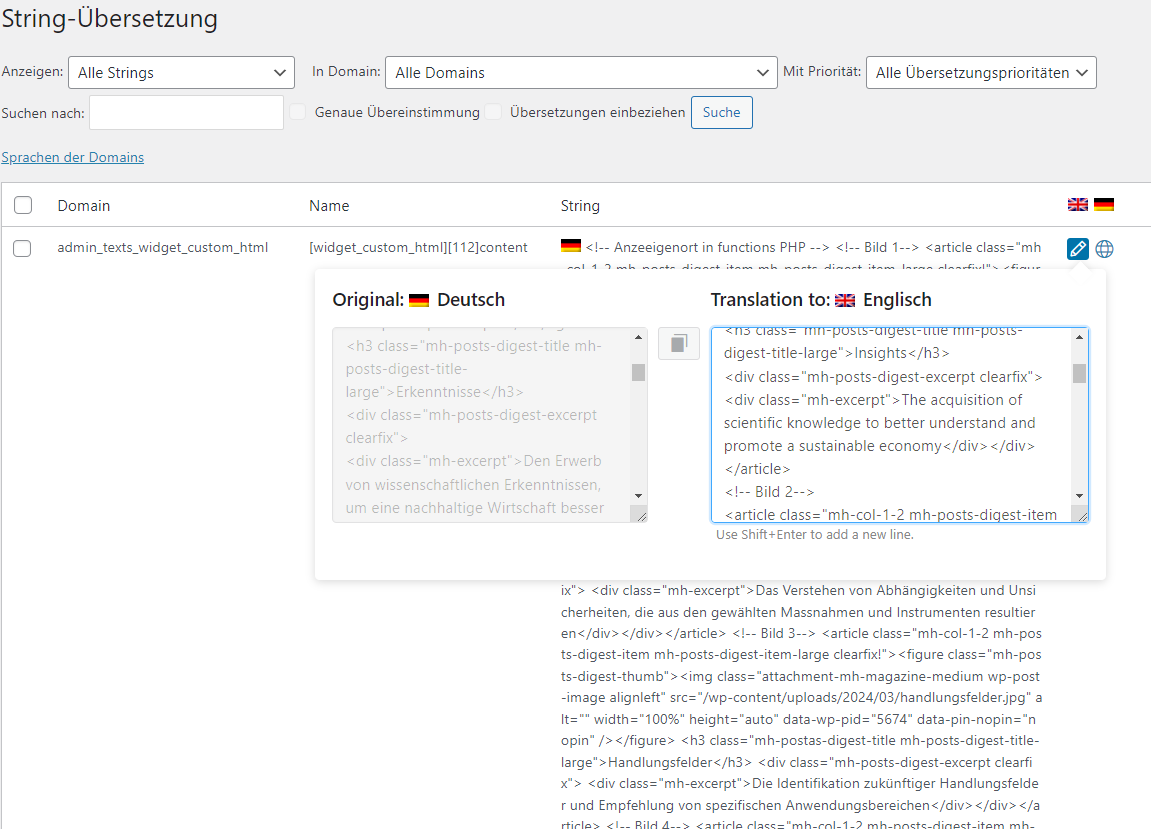Click resize handle of the translation textarea
Screen dimensions: 1151x829
click(1079, 514)
